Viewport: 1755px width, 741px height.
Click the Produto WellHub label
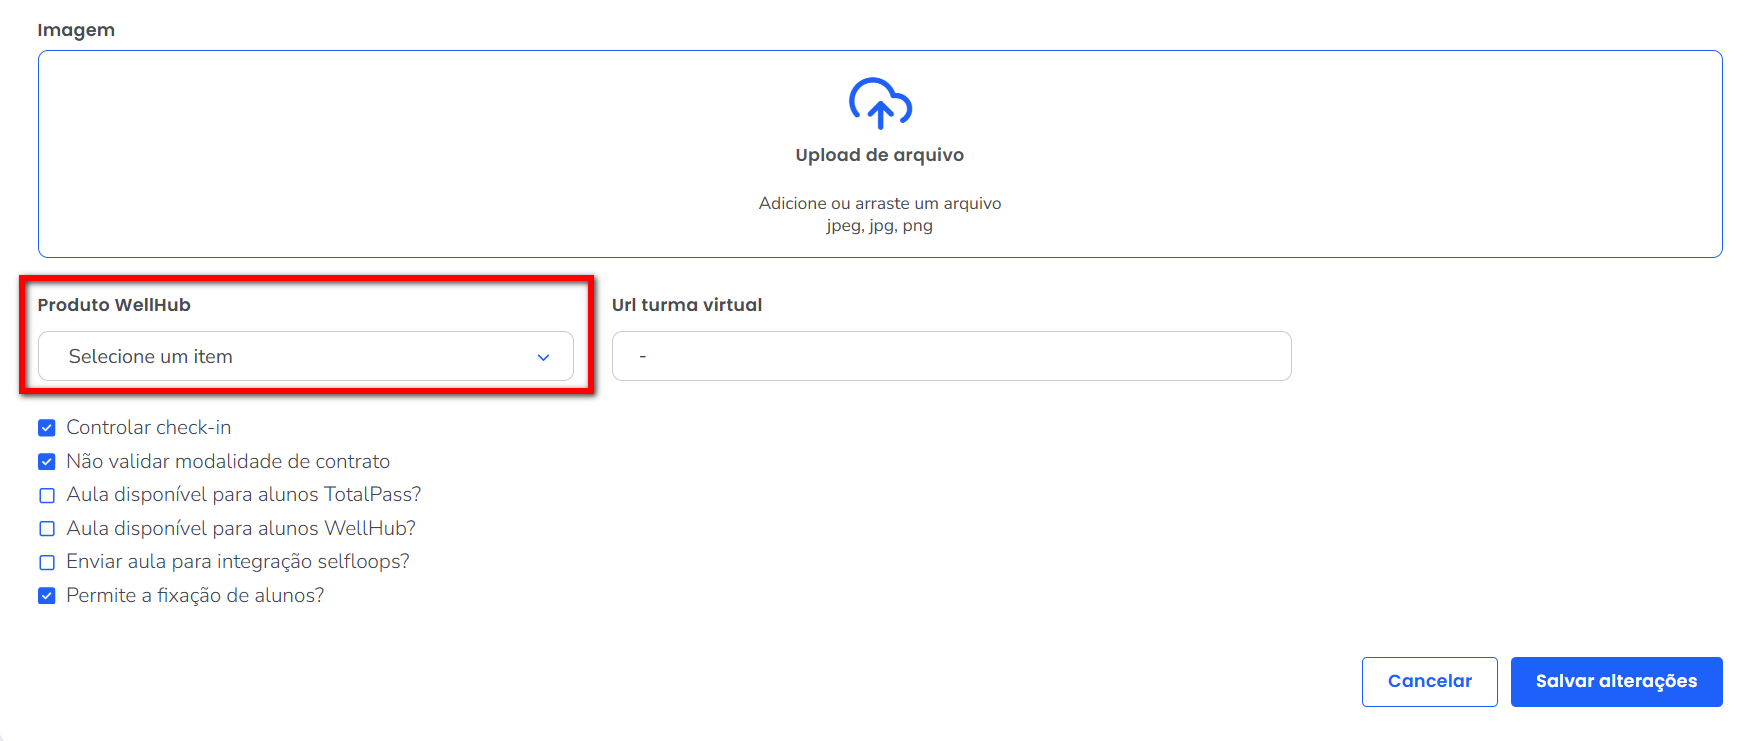[114, 305]
